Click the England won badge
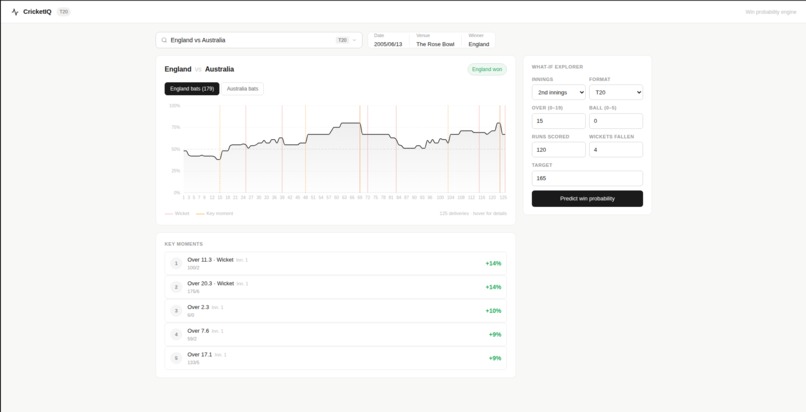This screenshot has width=806, height=412. (x=487, y=69)
